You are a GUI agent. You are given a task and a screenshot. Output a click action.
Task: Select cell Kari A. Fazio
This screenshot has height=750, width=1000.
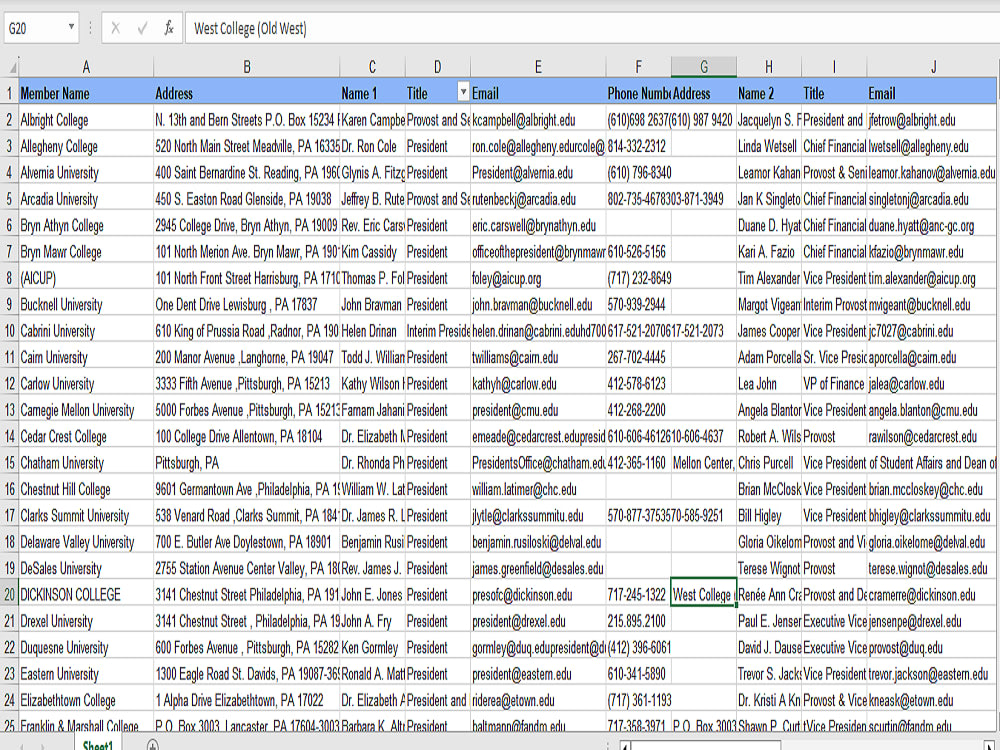coord(768,251)
